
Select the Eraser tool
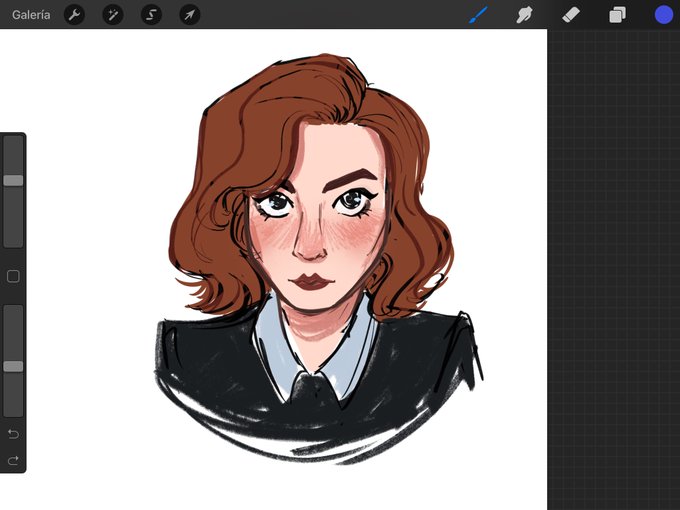pos(571,15)
